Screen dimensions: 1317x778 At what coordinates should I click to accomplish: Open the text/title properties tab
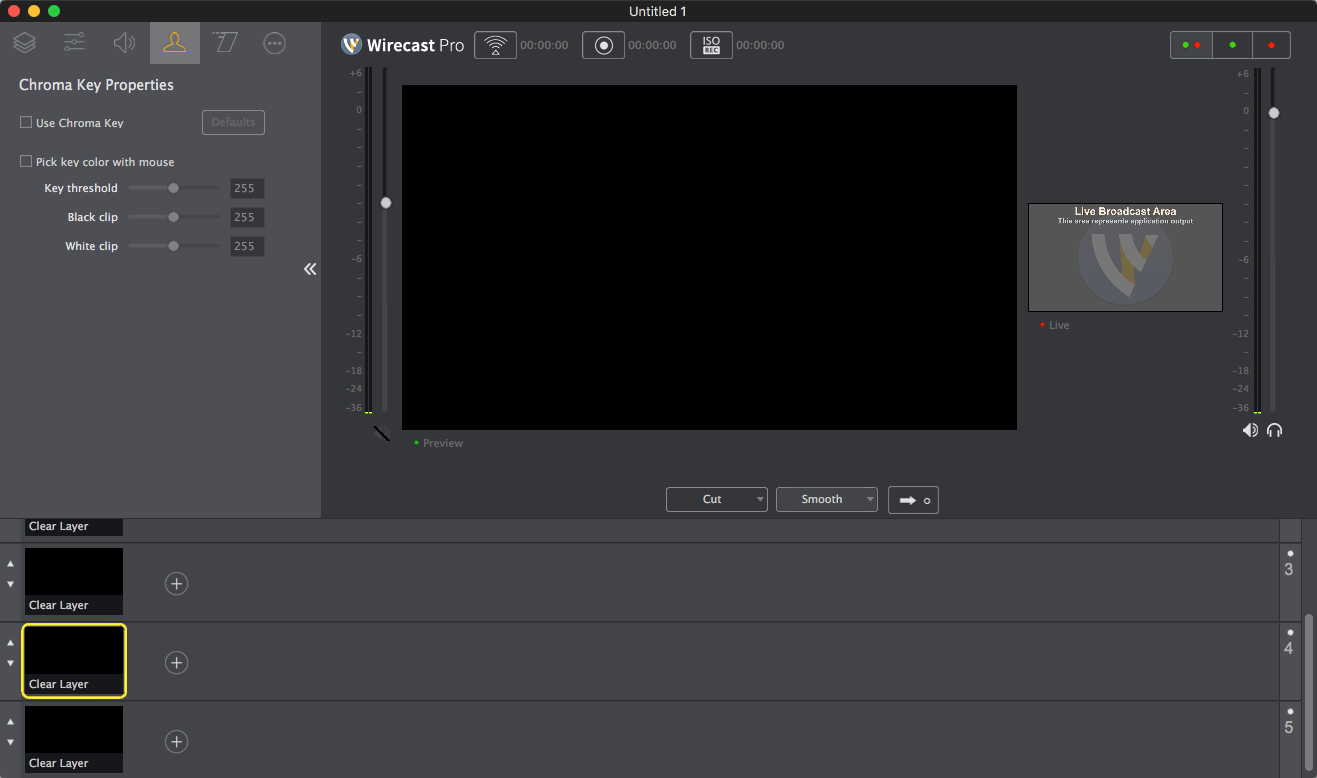pos(225,43)
